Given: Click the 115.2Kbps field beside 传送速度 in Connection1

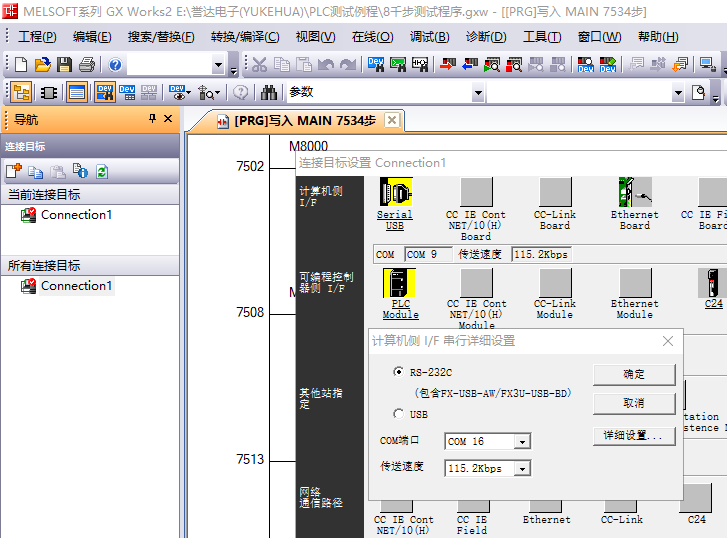Looking at the screenshot, I should [x=541, y=255].
